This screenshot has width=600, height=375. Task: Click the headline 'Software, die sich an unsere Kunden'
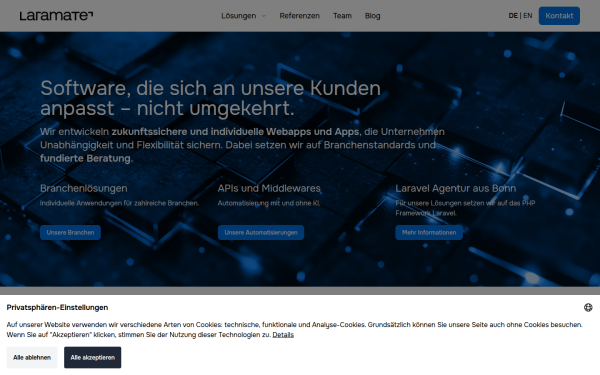pos(210,88)
